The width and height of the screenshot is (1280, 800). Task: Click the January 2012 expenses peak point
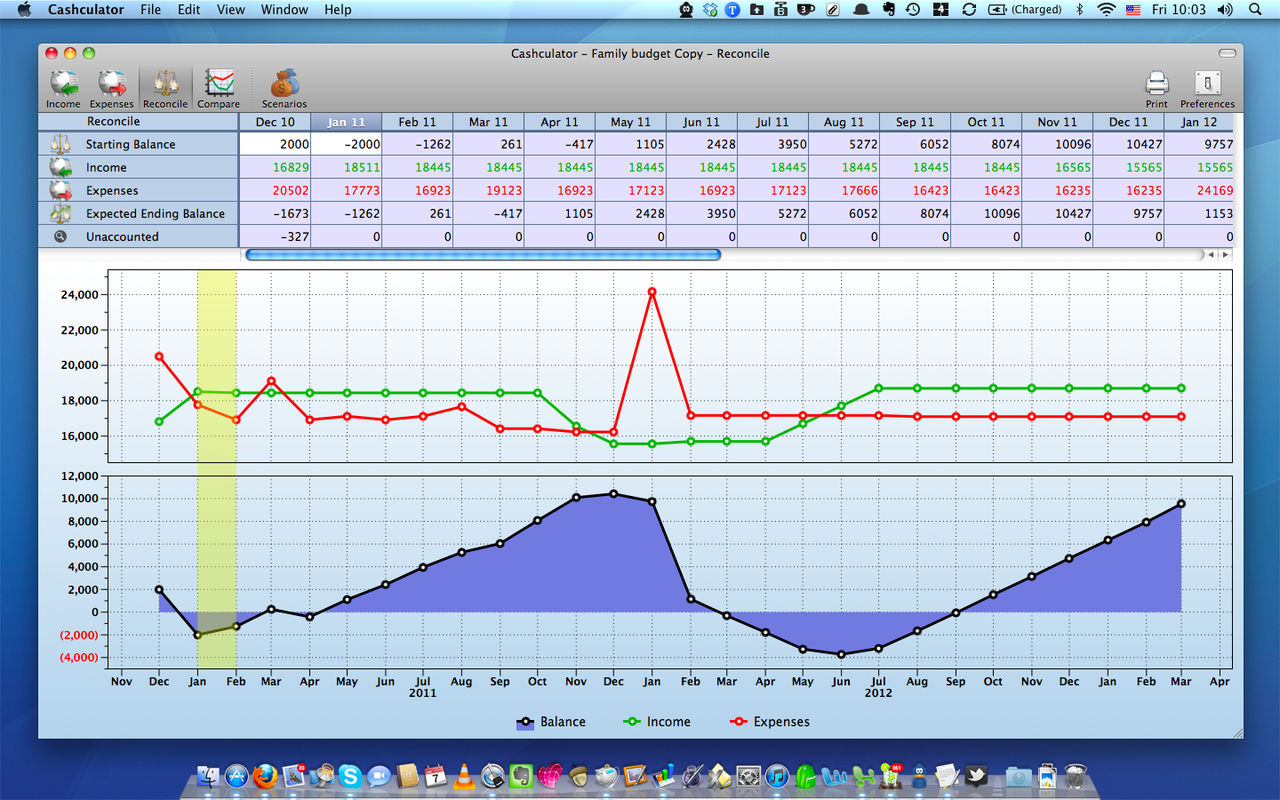pyautogui.click(x=652, y=292)
